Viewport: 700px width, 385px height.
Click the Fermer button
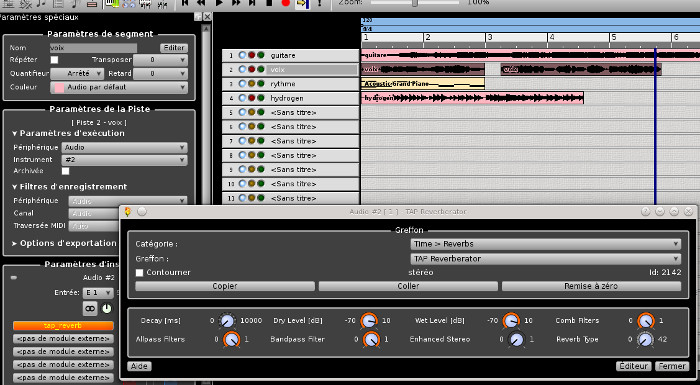(x=672, y=366)
